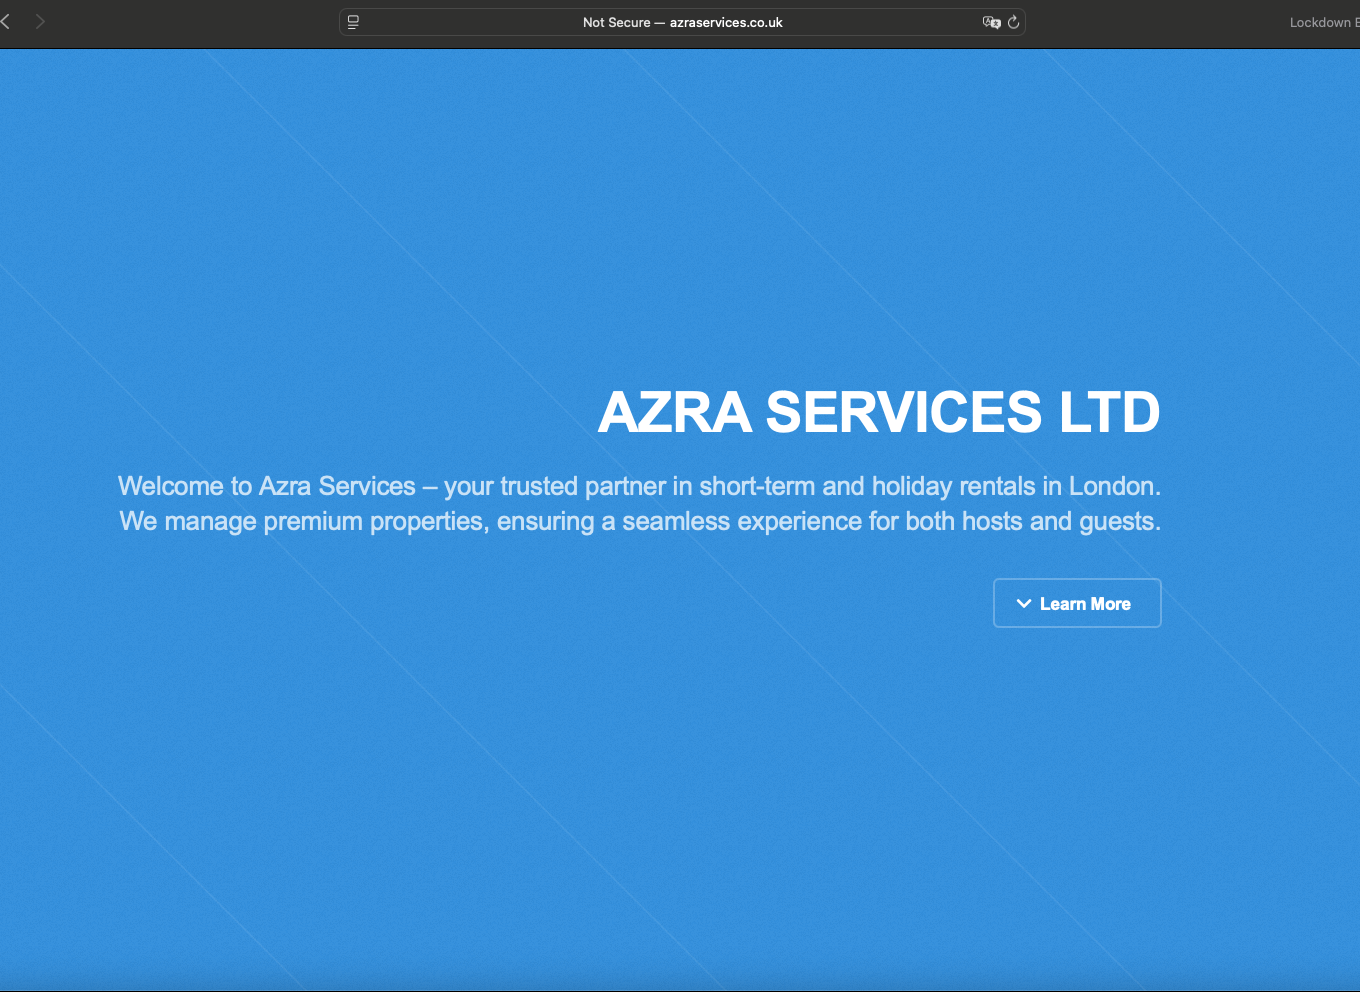Click the word 'London' in the intro
The width and height of the screenshot is (1360, 992).
point(1112,486)
